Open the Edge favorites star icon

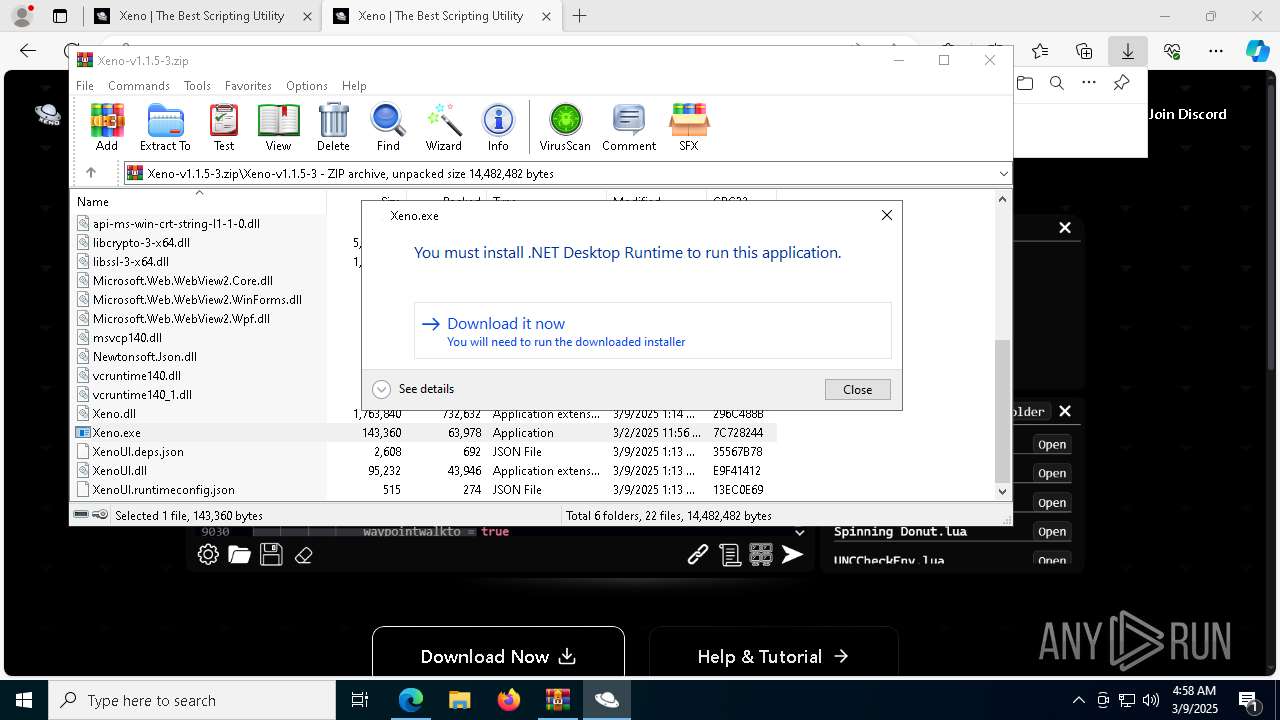pyautogui.click(x=1040, y=51)
